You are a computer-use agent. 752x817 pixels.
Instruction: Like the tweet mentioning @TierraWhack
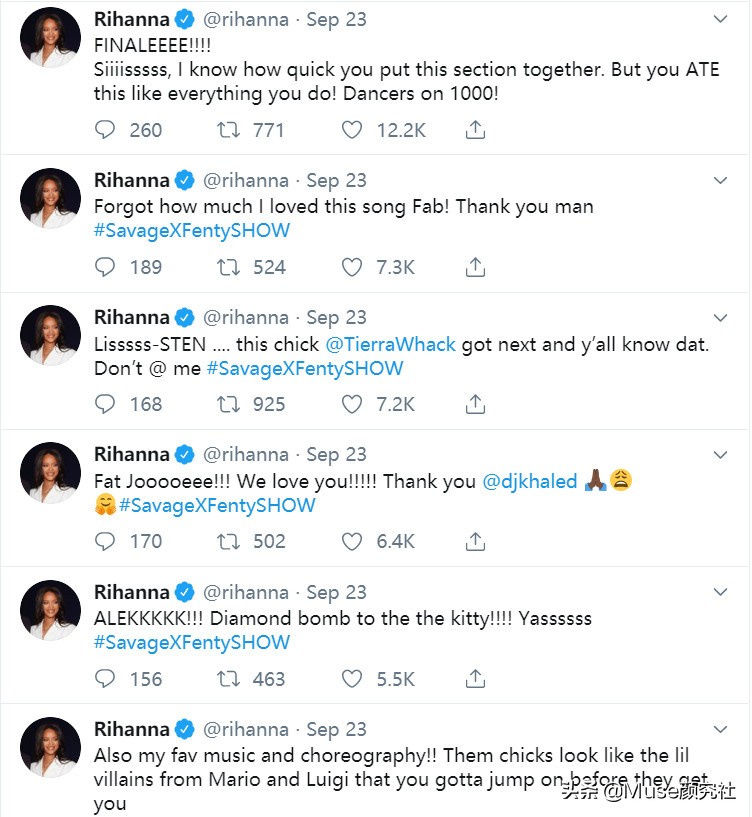coord(352,404)
